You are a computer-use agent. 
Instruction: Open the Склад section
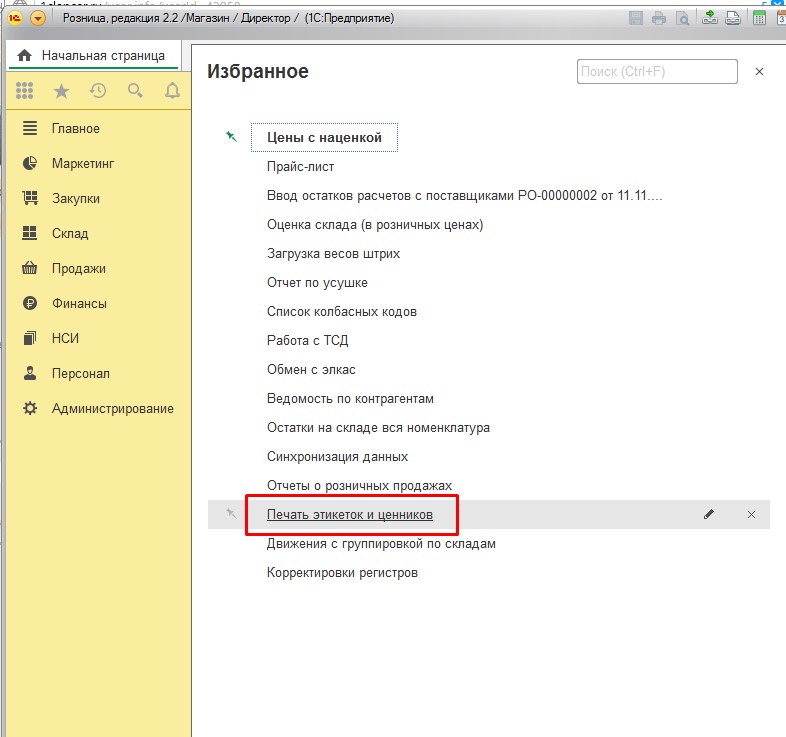70,233
